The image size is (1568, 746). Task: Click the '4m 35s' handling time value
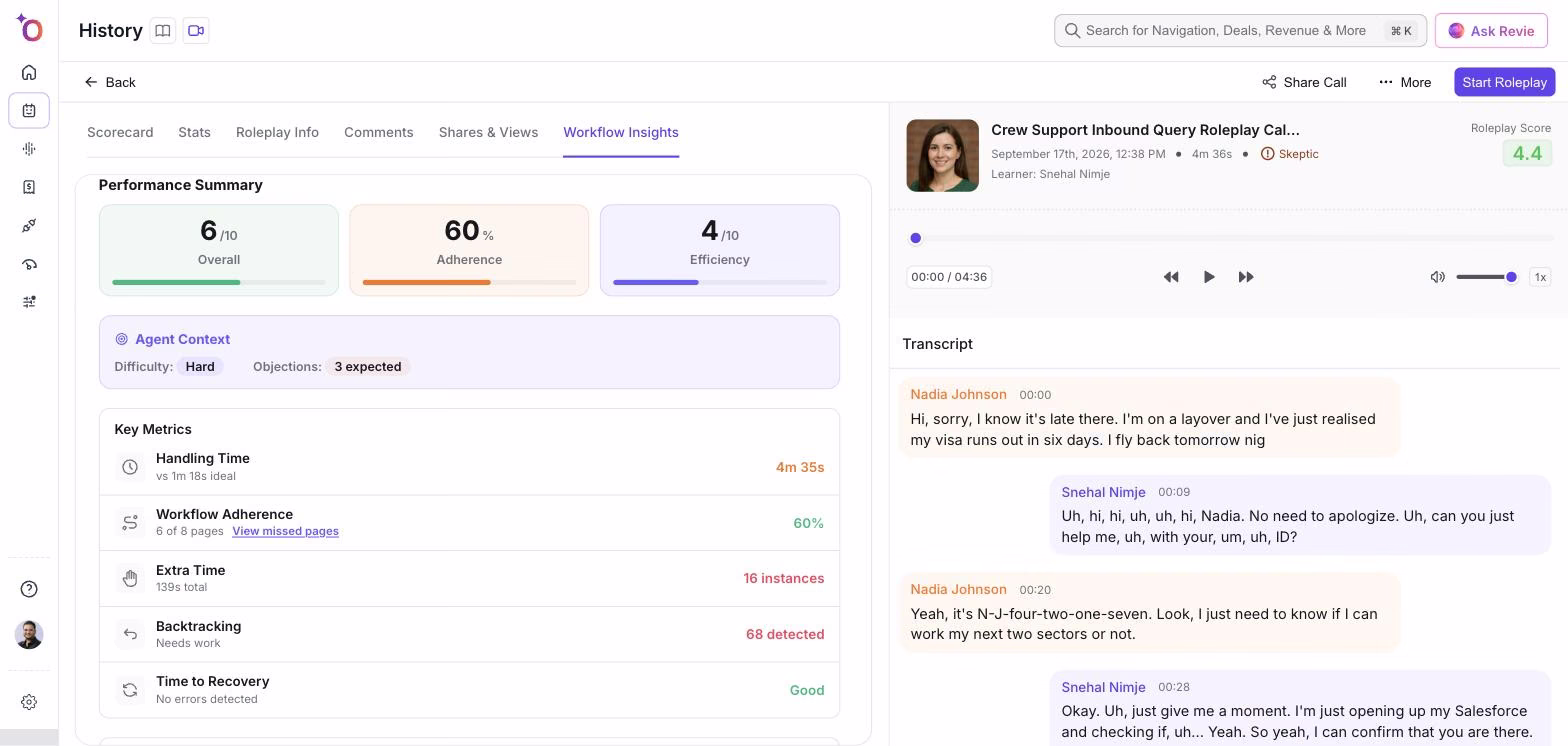800,467
